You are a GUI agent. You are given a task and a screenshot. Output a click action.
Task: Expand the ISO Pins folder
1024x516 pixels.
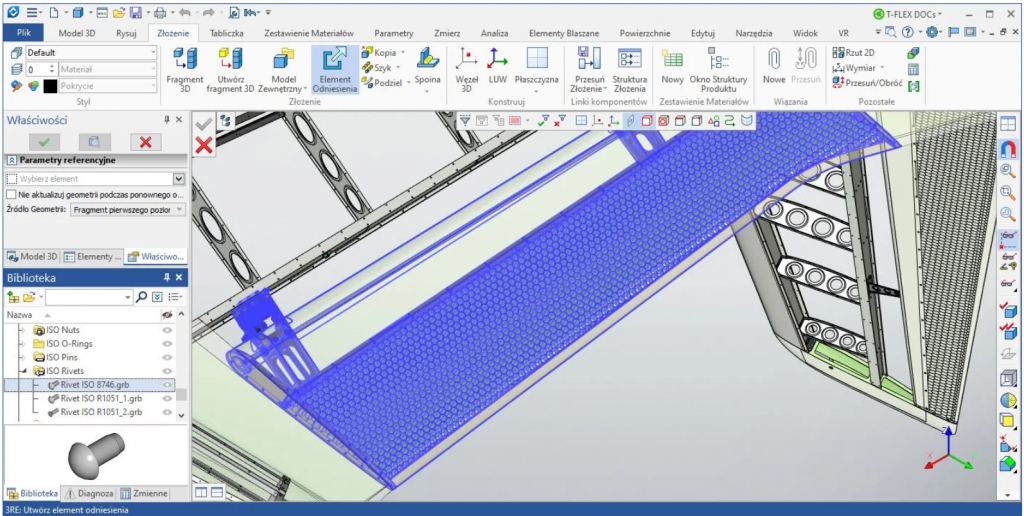coord(22,357)
